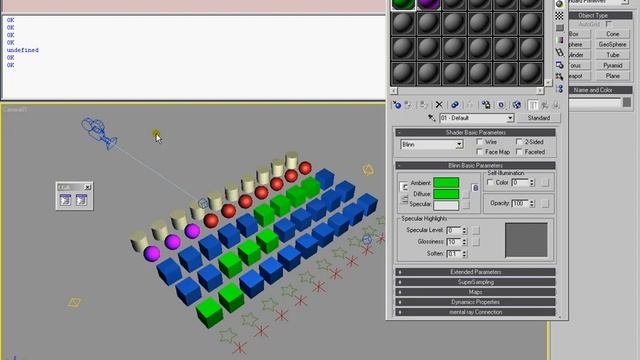Viewport: 640px width, 360px height.
Task: Click the Specular Level value field
Action: pos(454,230)
